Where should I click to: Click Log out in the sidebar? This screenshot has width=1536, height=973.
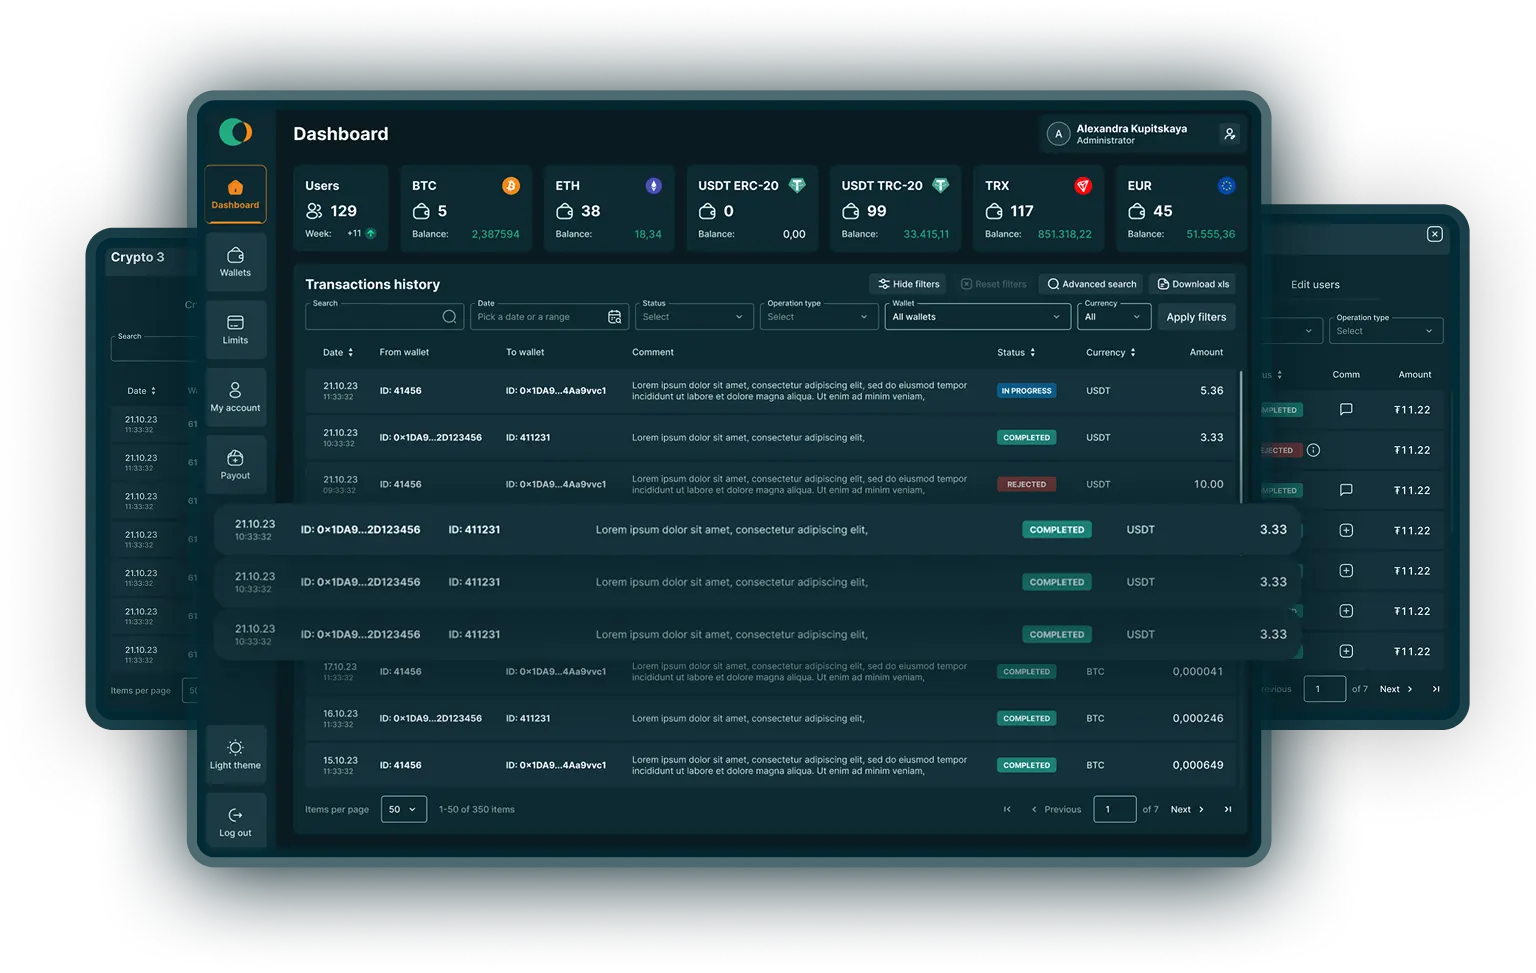coord(235,822)
